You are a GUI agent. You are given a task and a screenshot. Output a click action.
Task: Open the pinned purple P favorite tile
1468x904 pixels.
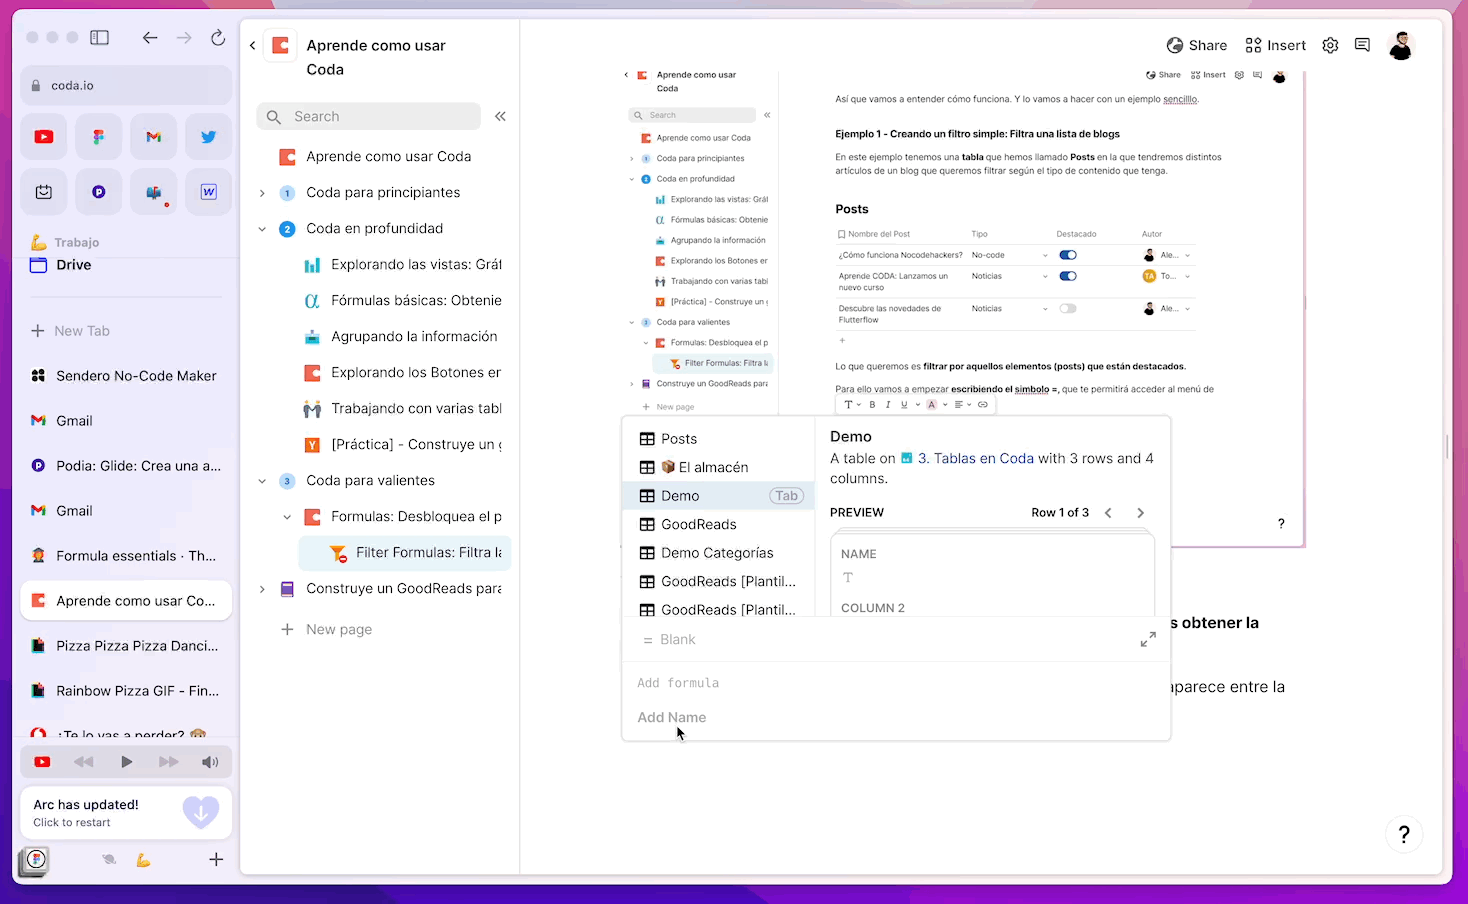click(x=99, y=192)
